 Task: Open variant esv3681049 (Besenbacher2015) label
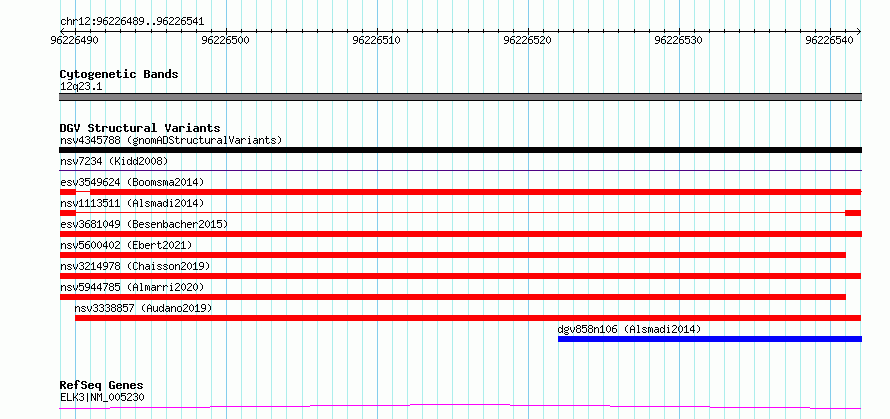(144, 224)
